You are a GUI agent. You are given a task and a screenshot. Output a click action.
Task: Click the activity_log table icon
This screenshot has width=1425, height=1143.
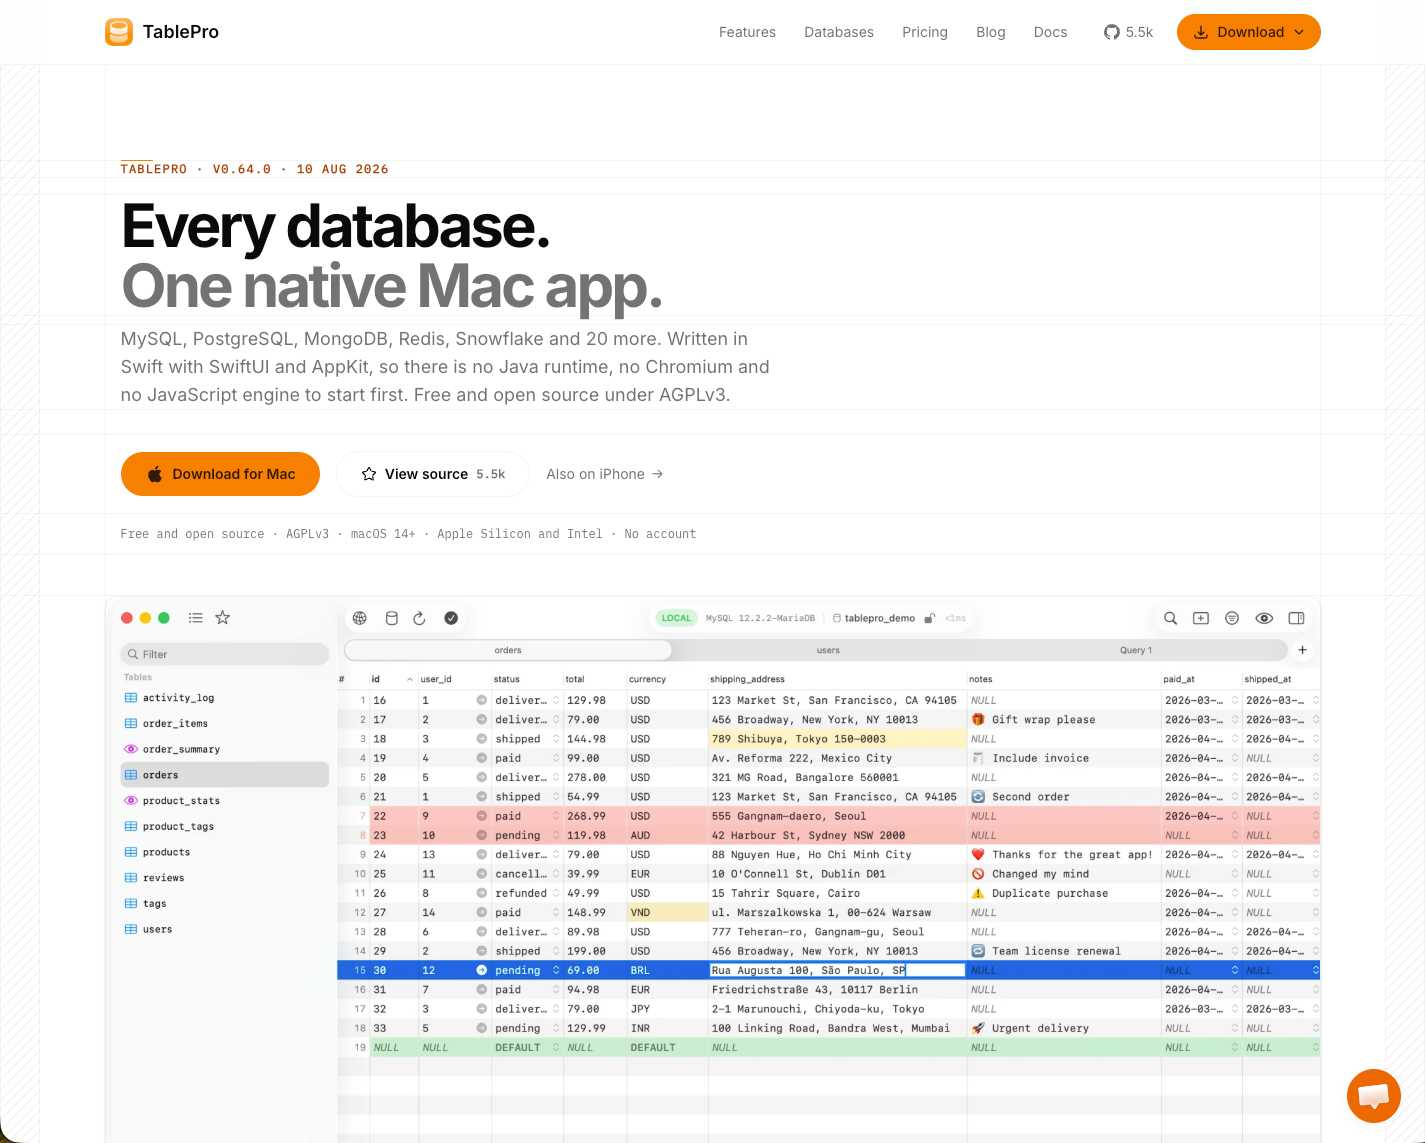coord(131,698)
